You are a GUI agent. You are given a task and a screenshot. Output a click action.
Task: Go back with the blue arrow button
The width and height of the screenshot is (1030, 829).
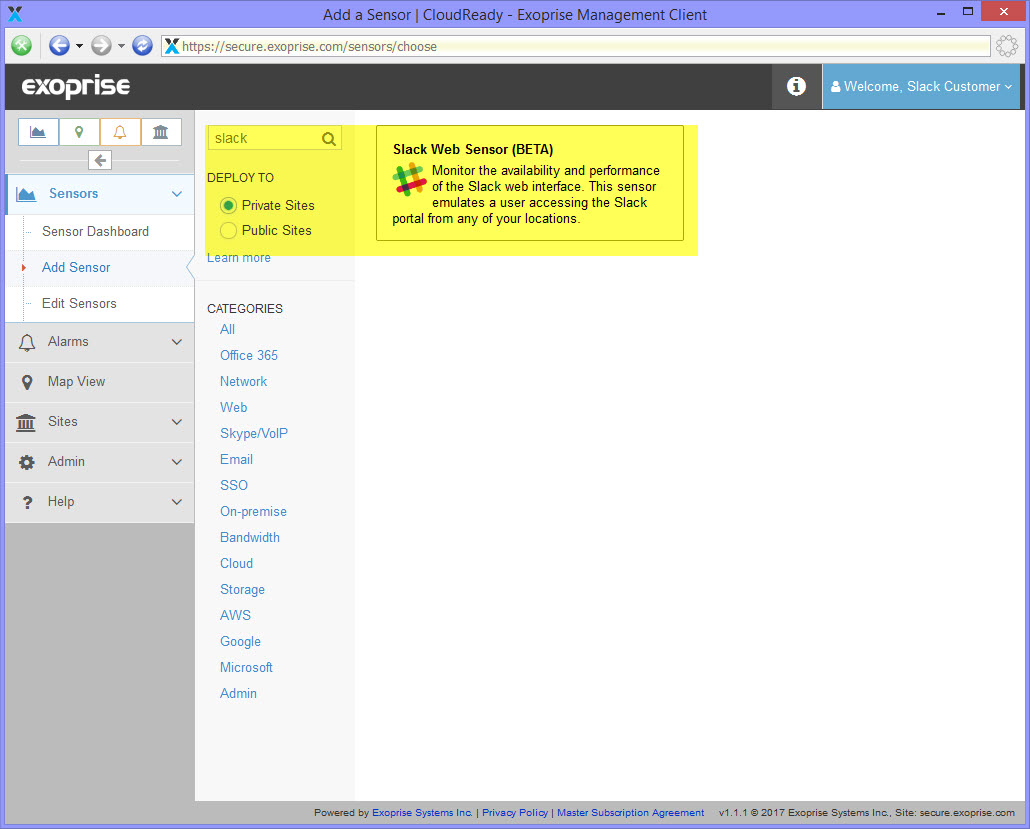tap(59, 45)
